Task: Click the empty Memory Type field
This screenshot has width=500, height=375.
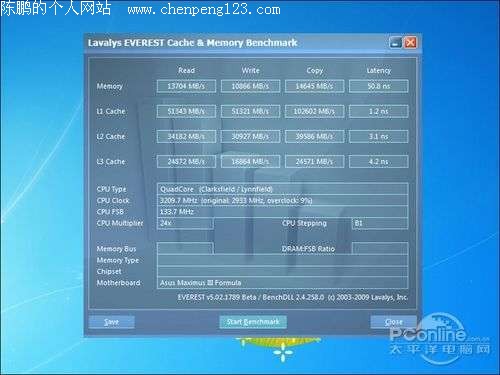Action: [282, 260]
